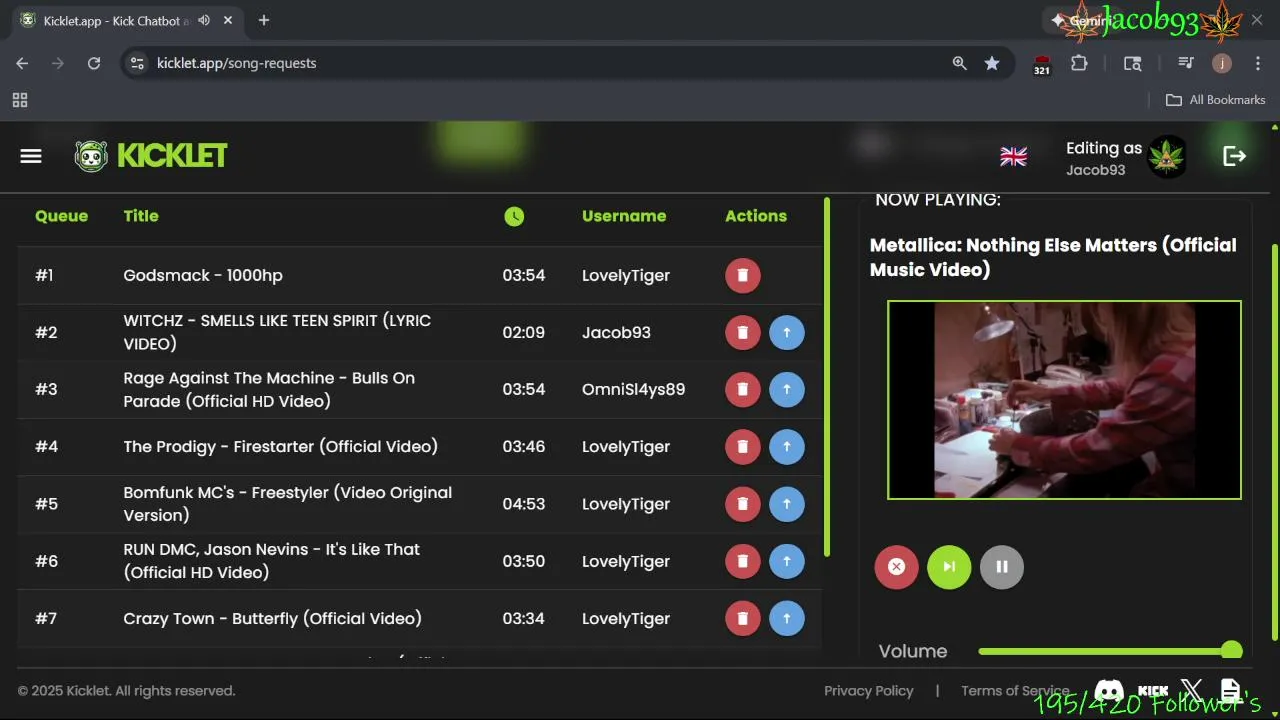
Task: Click the Title column header
Action: point(141,216)
